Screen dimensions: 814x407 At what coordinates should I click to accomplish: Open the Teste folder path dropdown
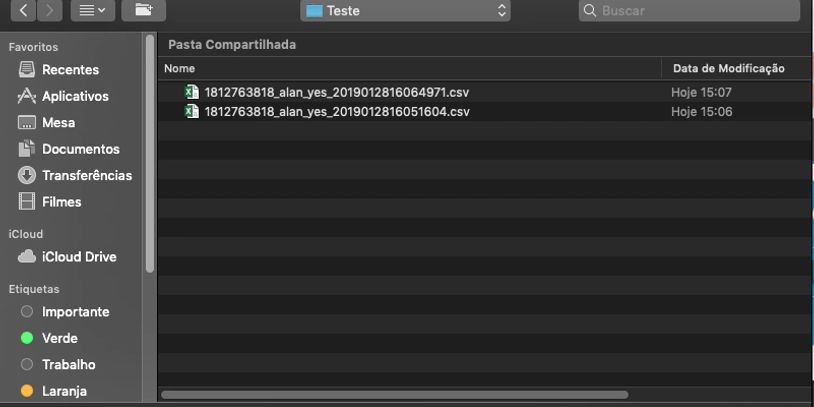coord(405,11)
